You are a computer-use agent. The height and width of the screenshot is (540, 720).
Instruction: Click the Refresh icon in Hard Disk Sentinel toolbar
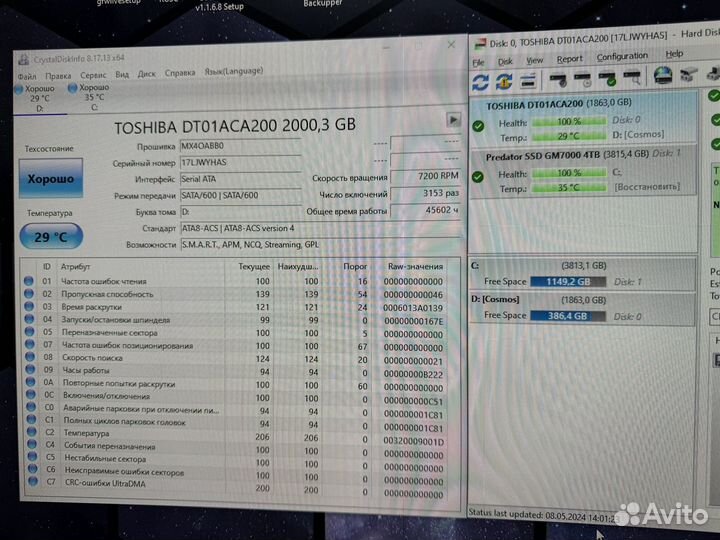(480, 83)
